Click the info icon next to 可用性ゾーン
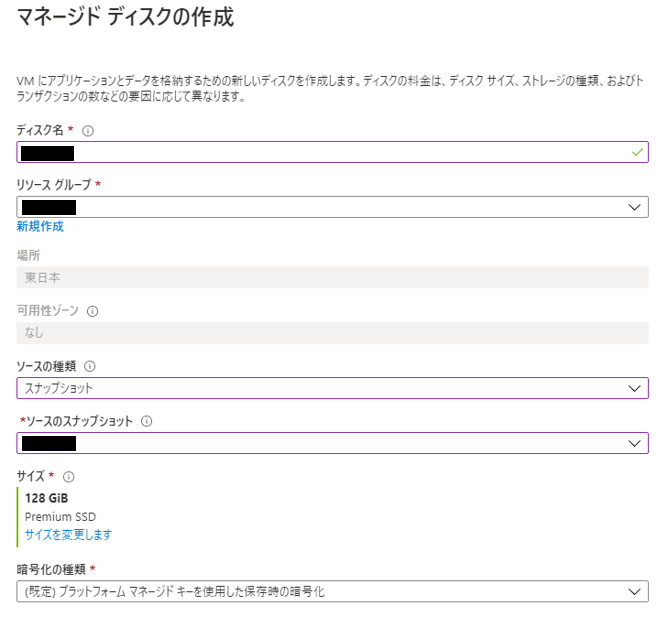 tap(93, 311)
